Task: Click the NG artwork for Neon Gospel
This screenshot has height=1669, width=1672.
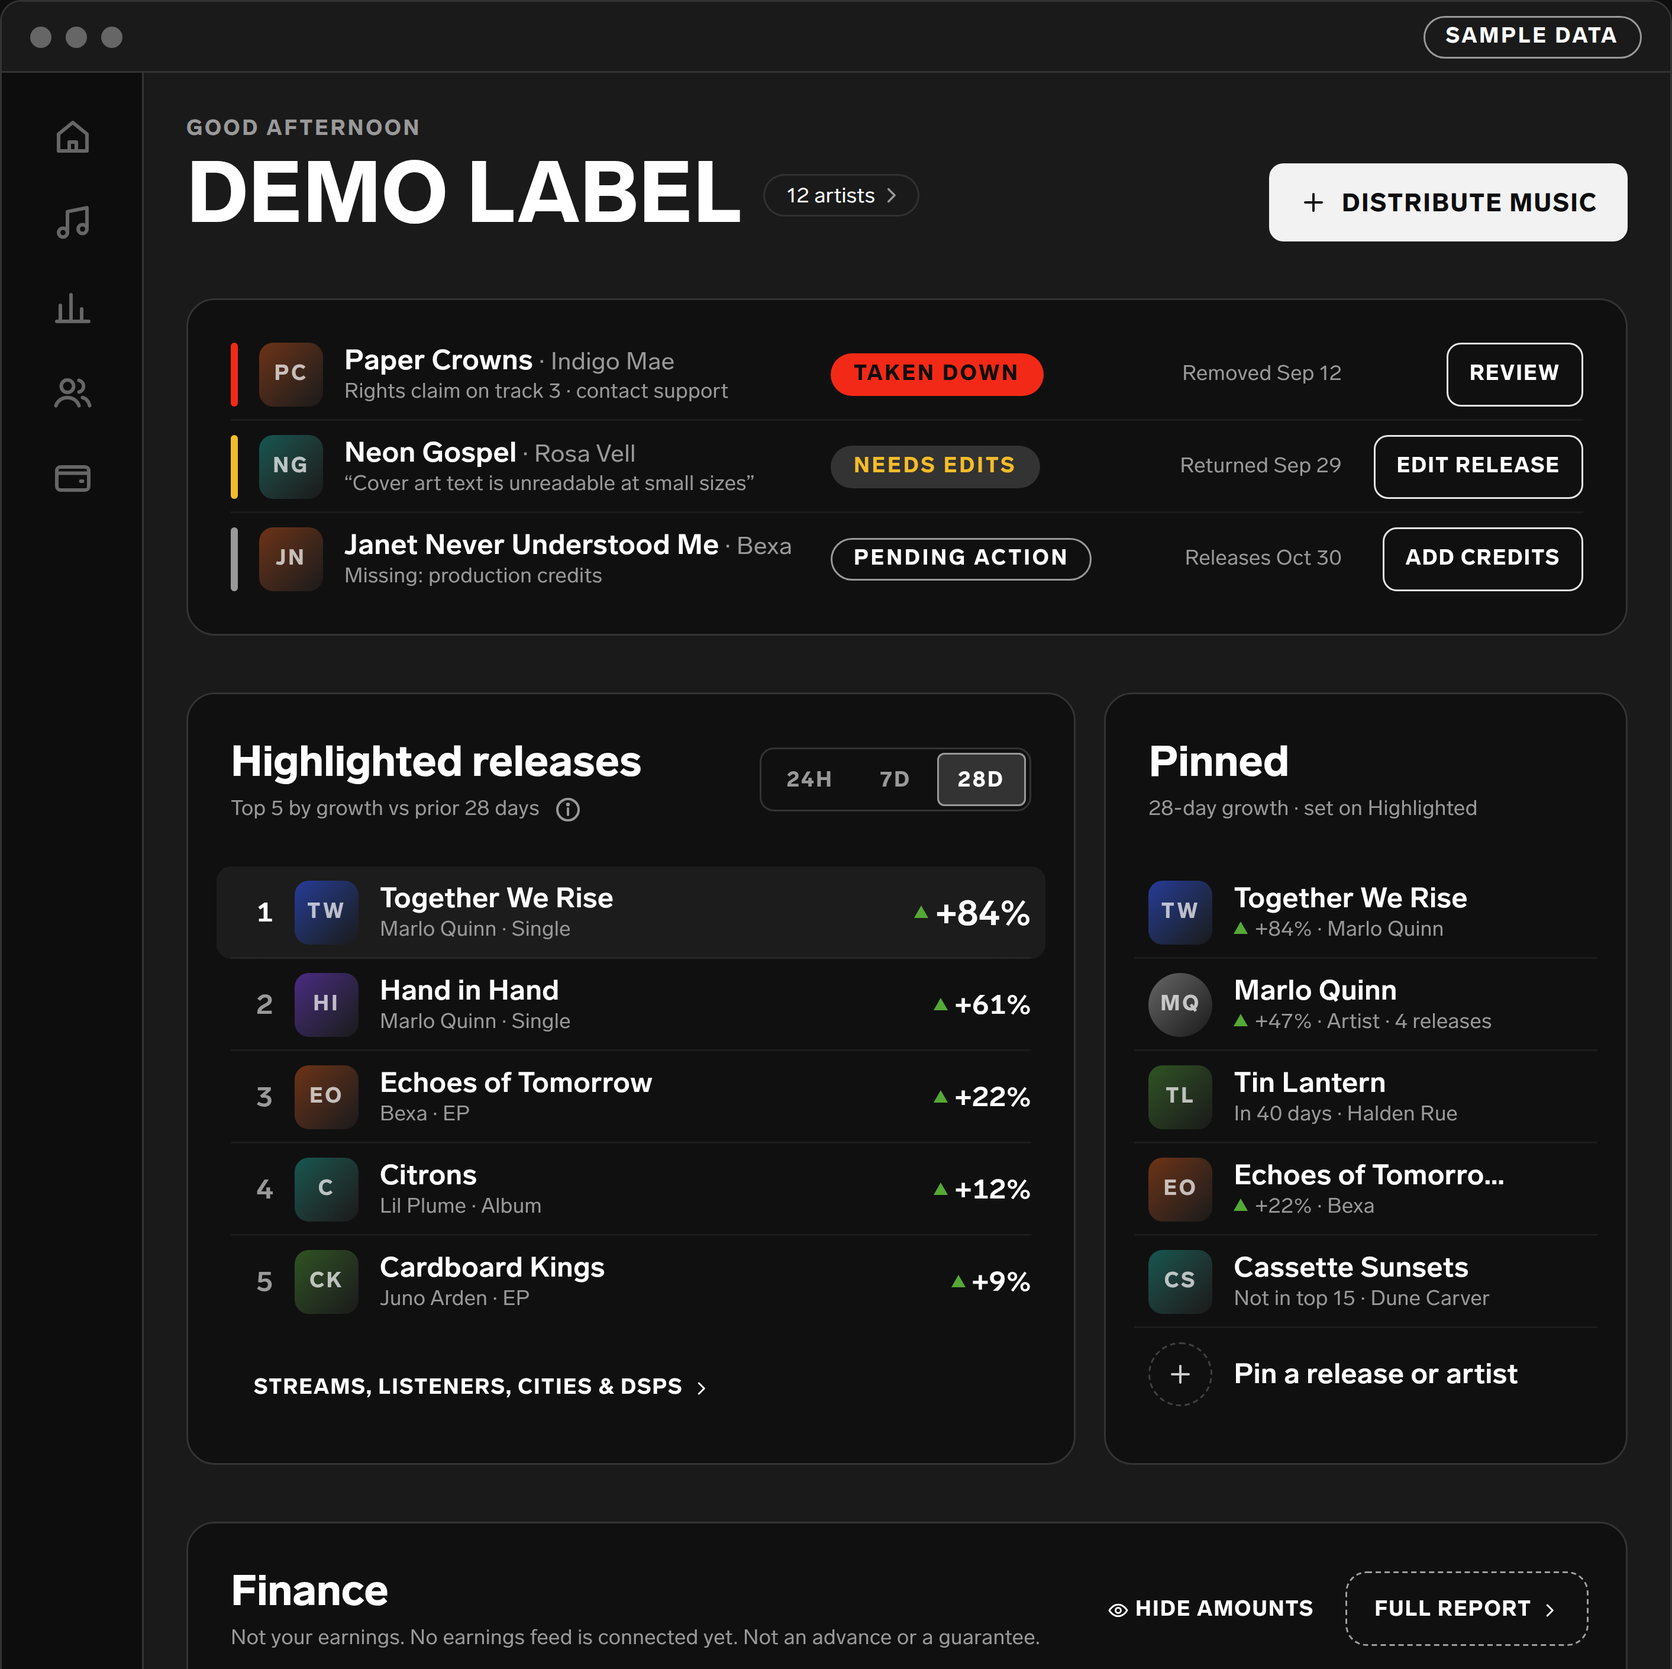Action: 290,466
